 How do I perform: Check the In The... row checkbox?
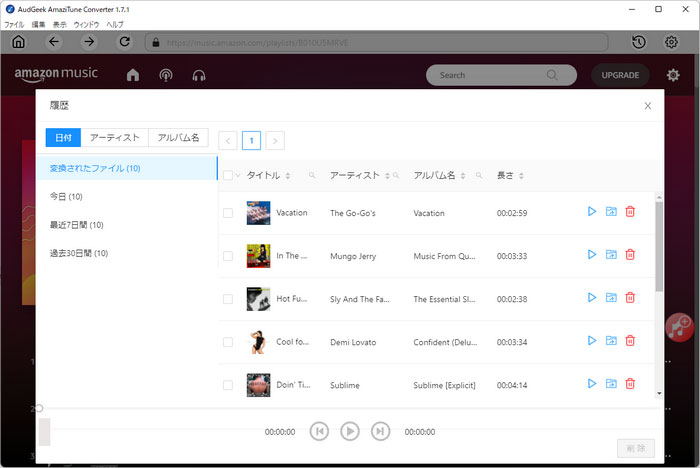pyautogui.click(x=228, y=256)
